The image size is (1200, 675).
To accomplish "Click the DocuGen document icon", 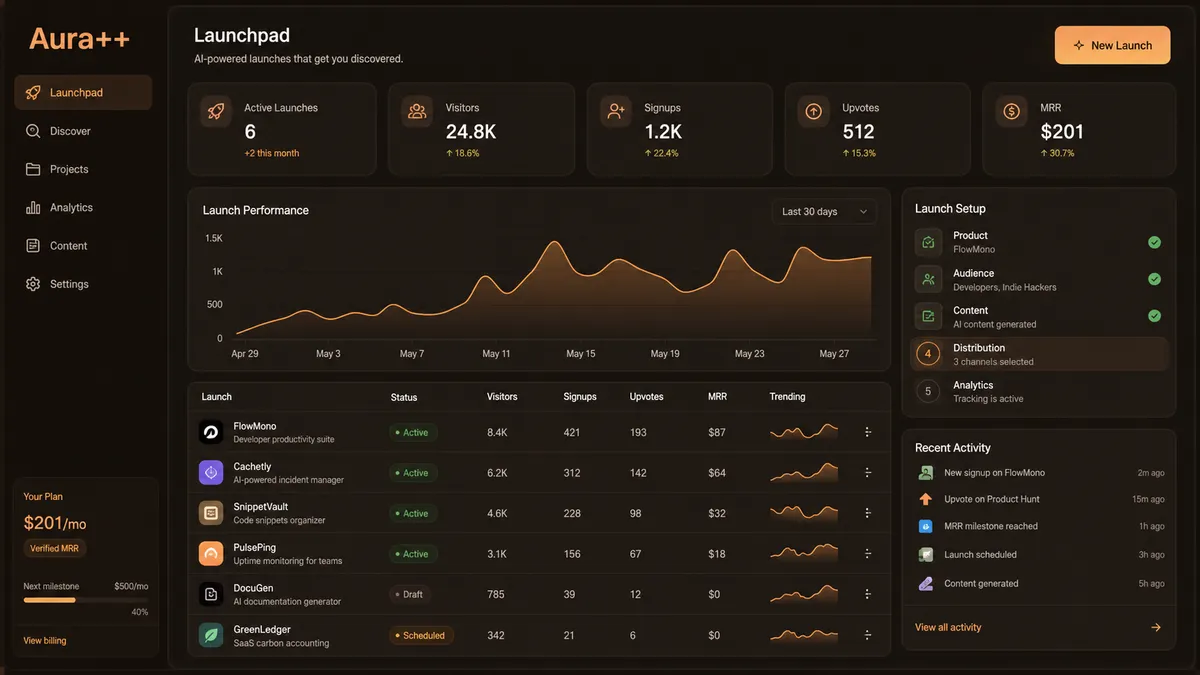I will click(211, 594).
